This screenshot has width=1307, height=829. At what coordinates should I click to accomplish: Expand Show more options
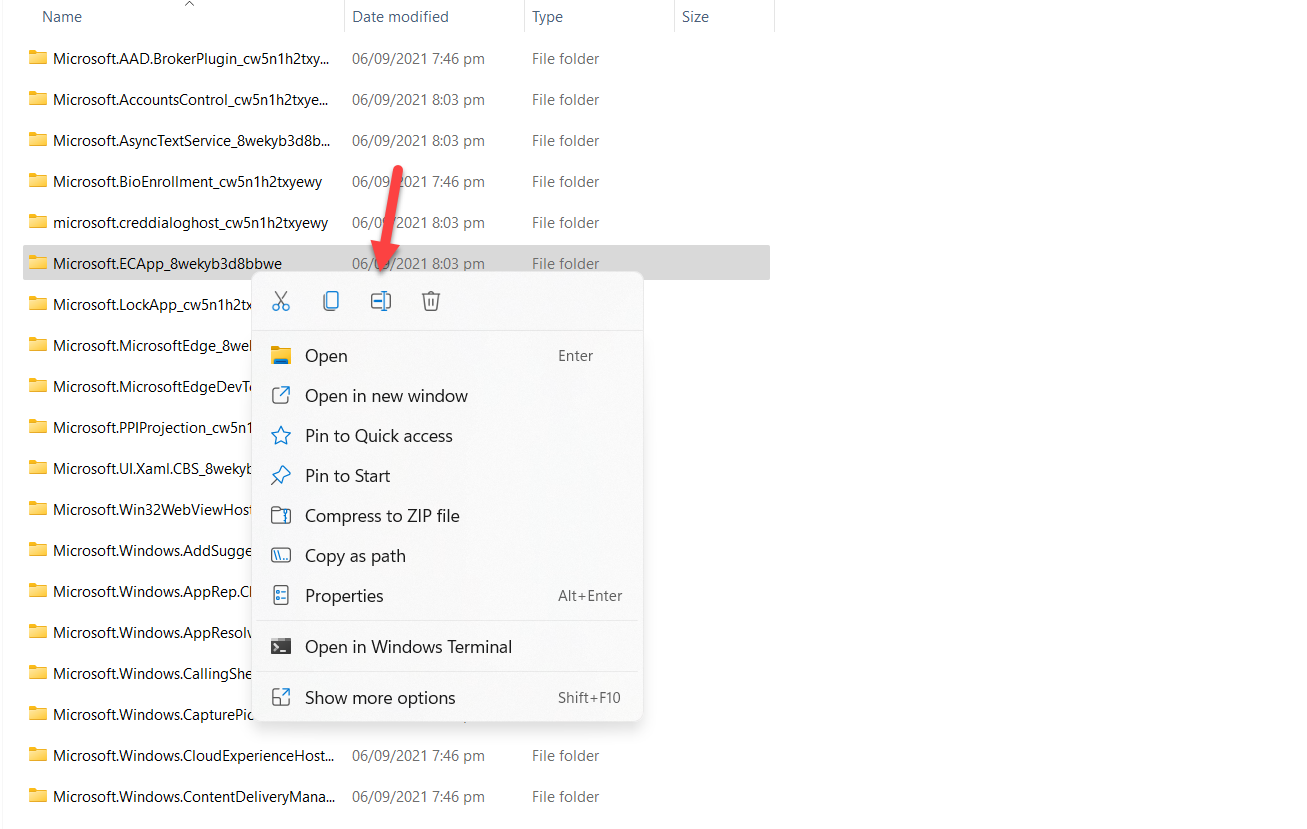(380, 698)
